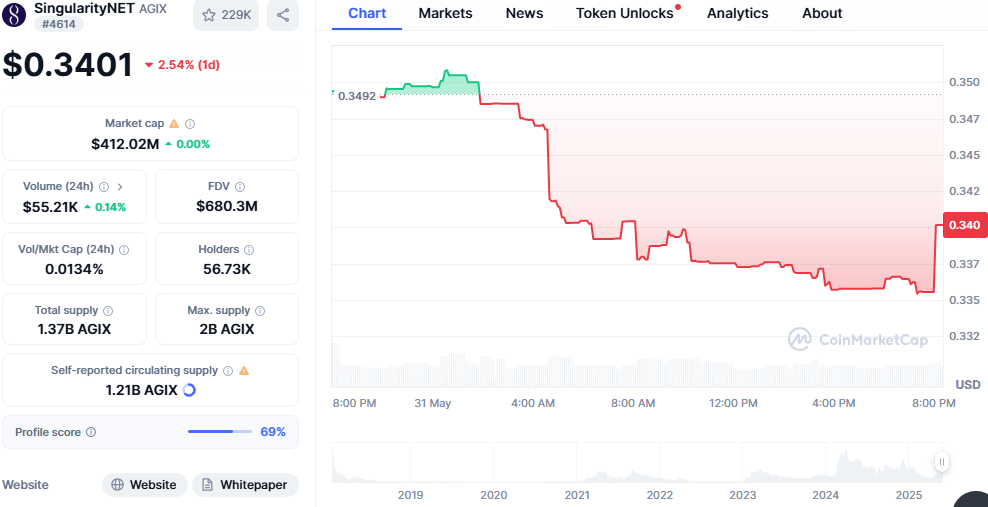Add AGIX to watchlist star button
The height and width of the screenshot is (507, 988).
pyautogui.click(x=226, y=15)
